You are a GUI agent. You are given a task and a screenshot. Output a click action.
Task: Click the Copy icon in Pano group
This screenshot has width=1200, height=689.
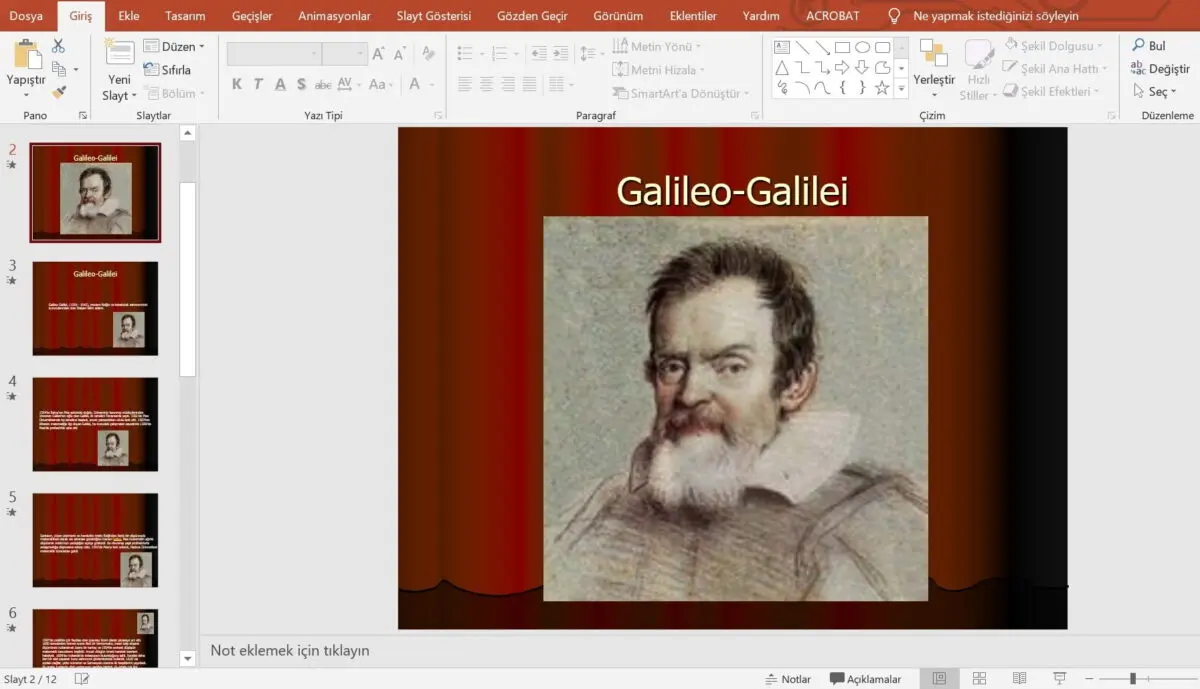[x=59, y=69]
